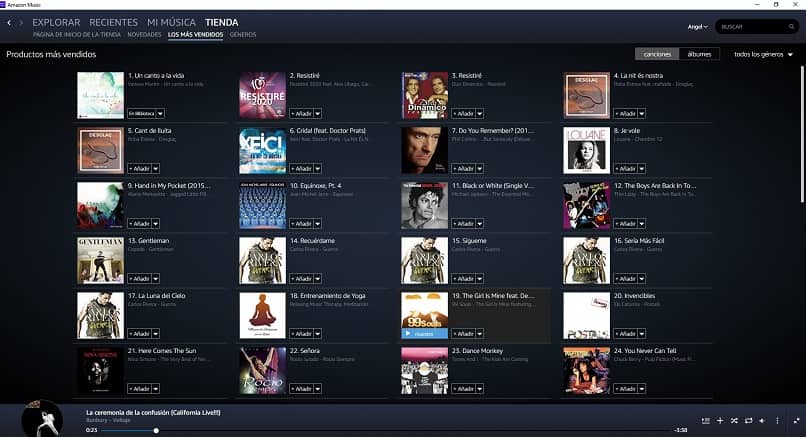806x437 pixels.
Task: Open the RECIENTES tab
Action: 114,23
